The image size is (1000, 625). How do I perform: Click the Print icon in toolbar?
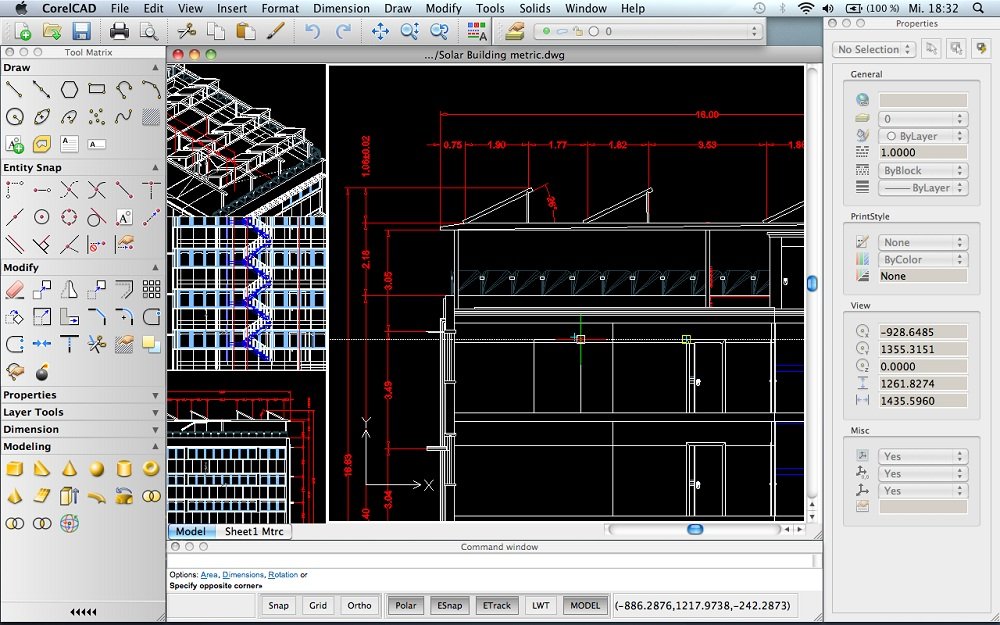click(119, 32)
